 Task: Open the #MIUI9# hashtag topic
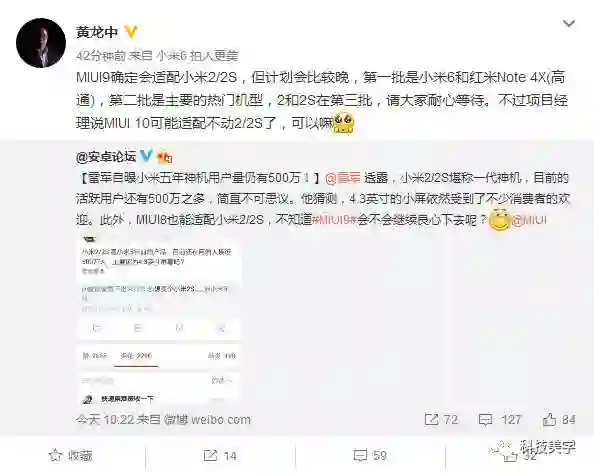(x=335, y=220)
